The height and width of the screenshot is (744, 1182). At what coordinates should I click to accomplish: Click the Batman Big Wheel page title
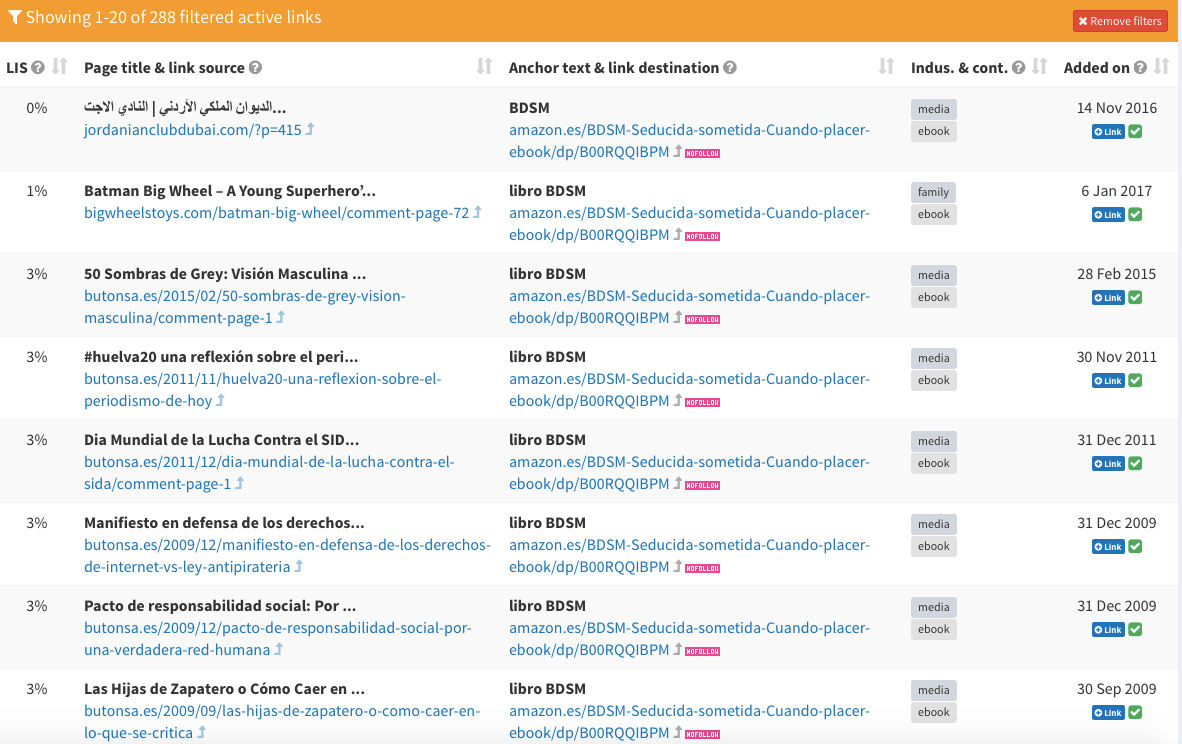pyautogui.click(x=230, y=191)
